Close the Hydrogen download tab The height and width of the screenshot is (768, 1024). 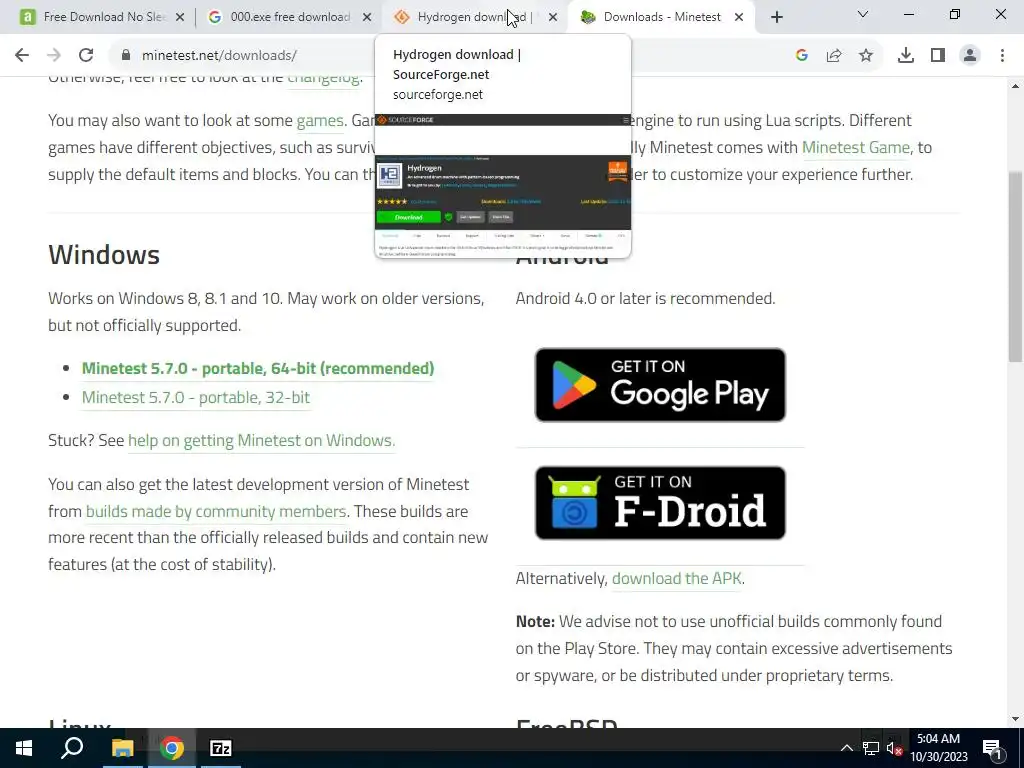coord(553,17)
